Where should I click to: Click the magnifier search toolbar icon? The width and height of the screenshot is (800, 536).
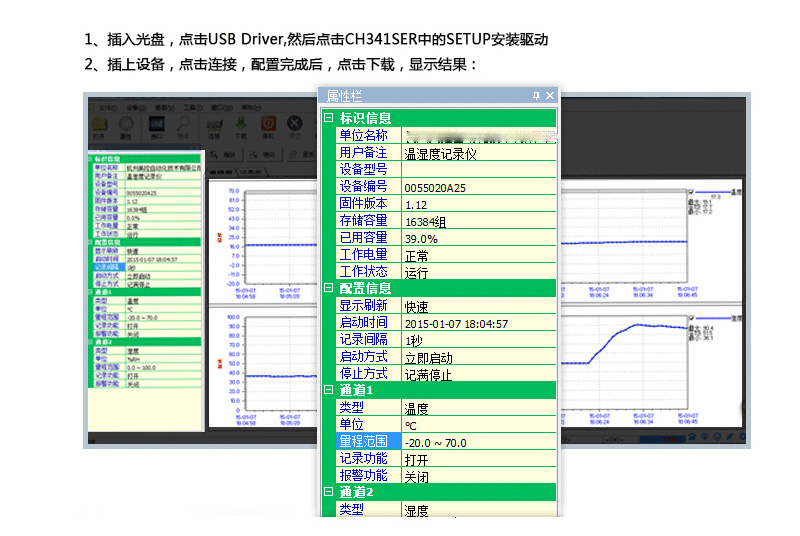click(184, 125)
